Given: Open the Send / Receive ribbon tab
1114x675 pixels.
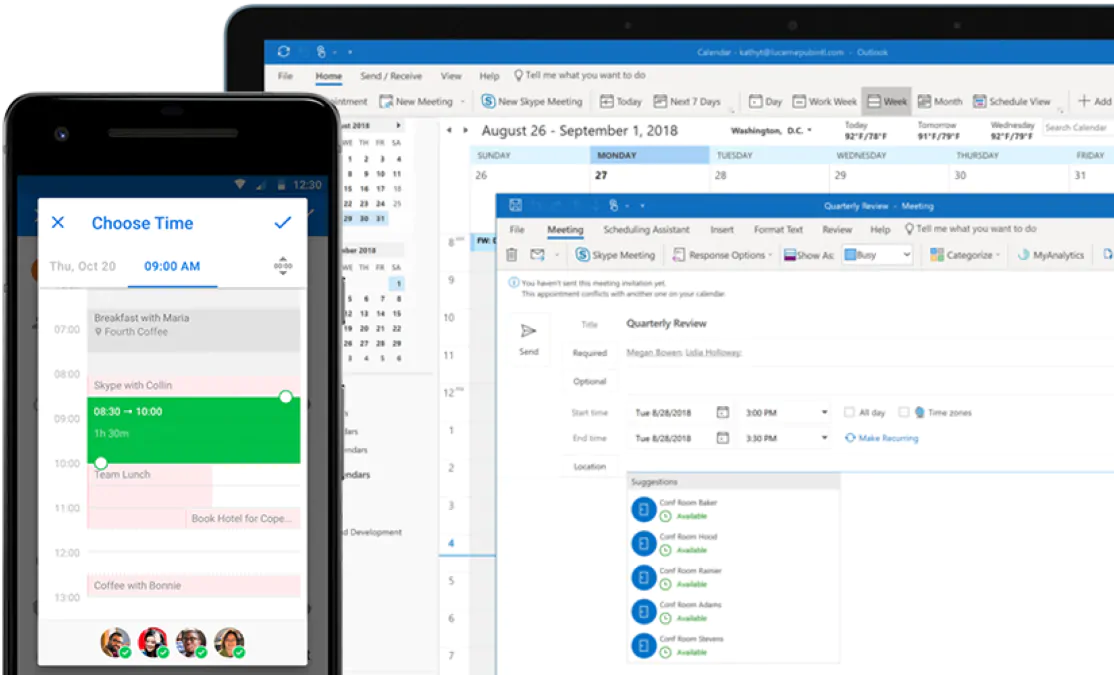Looking at the screenshot, I should (391, 76).
